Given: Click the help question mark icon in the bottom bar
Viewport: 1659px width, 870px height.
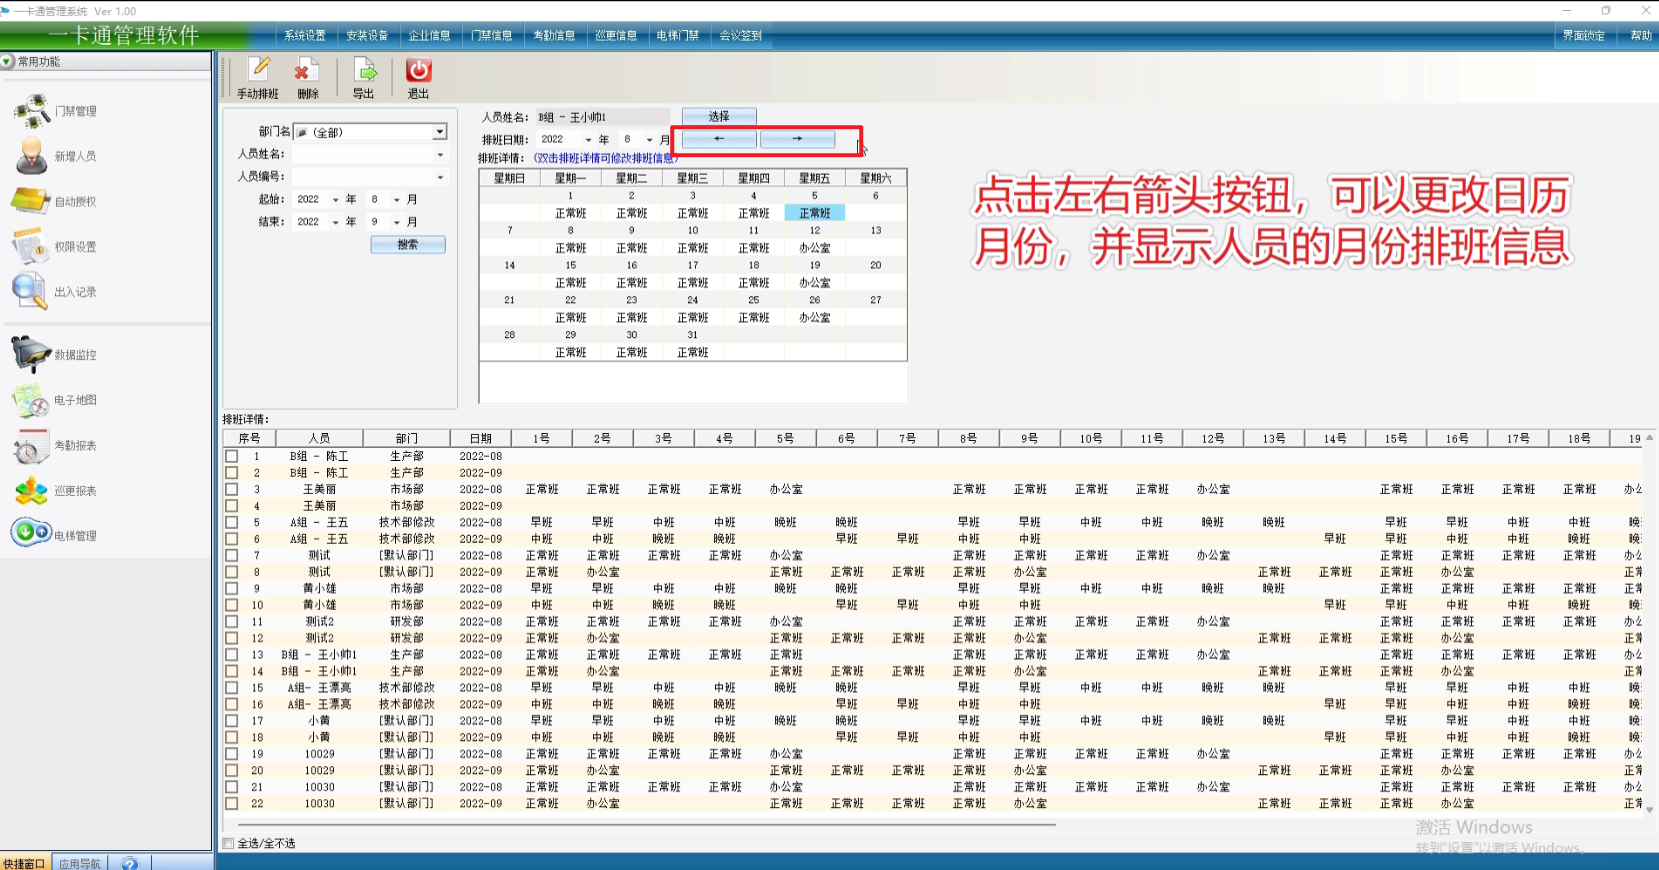Looking at the screenshot, I should tap(130, 863).
